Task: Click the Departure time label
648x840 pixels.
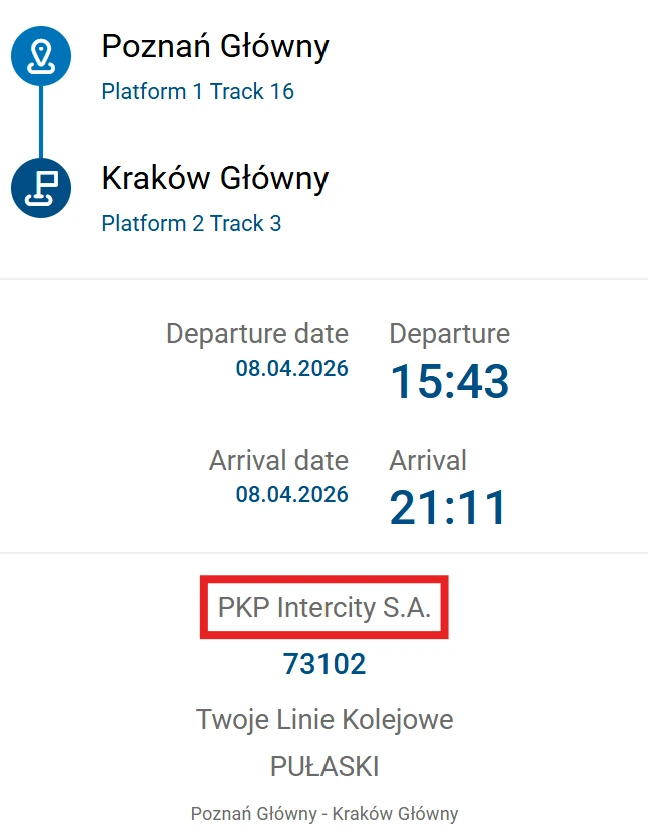Action: (x=449, y=334)
